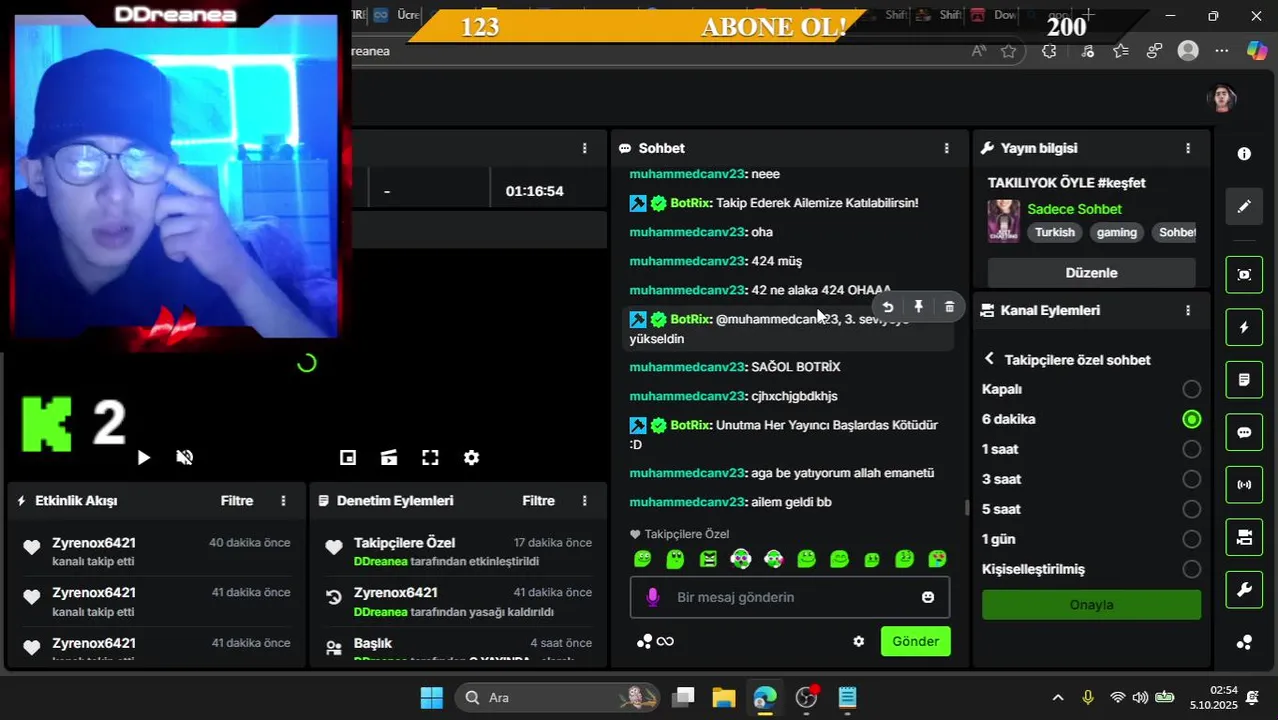Open Kanal Eylemleri panel options menu
The image size is (1278, 720).
point(1187,310)
